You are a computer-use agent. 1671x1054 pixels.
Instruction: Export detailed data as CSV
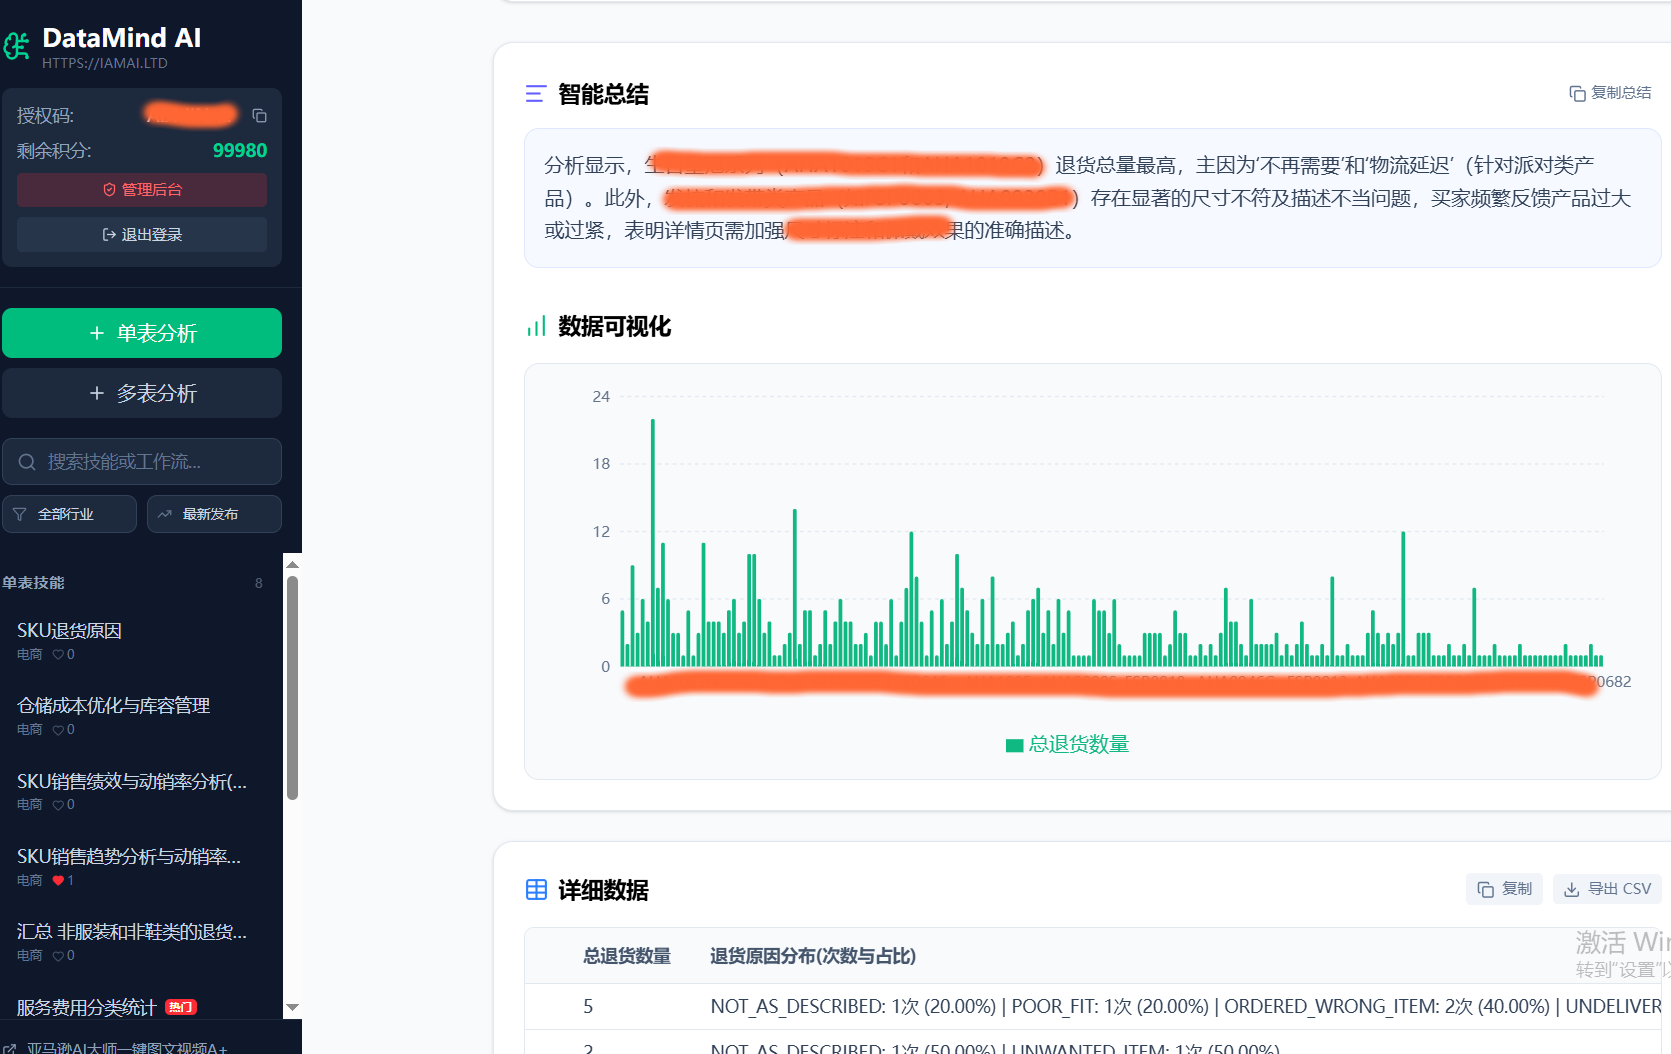click(1607, 889)
